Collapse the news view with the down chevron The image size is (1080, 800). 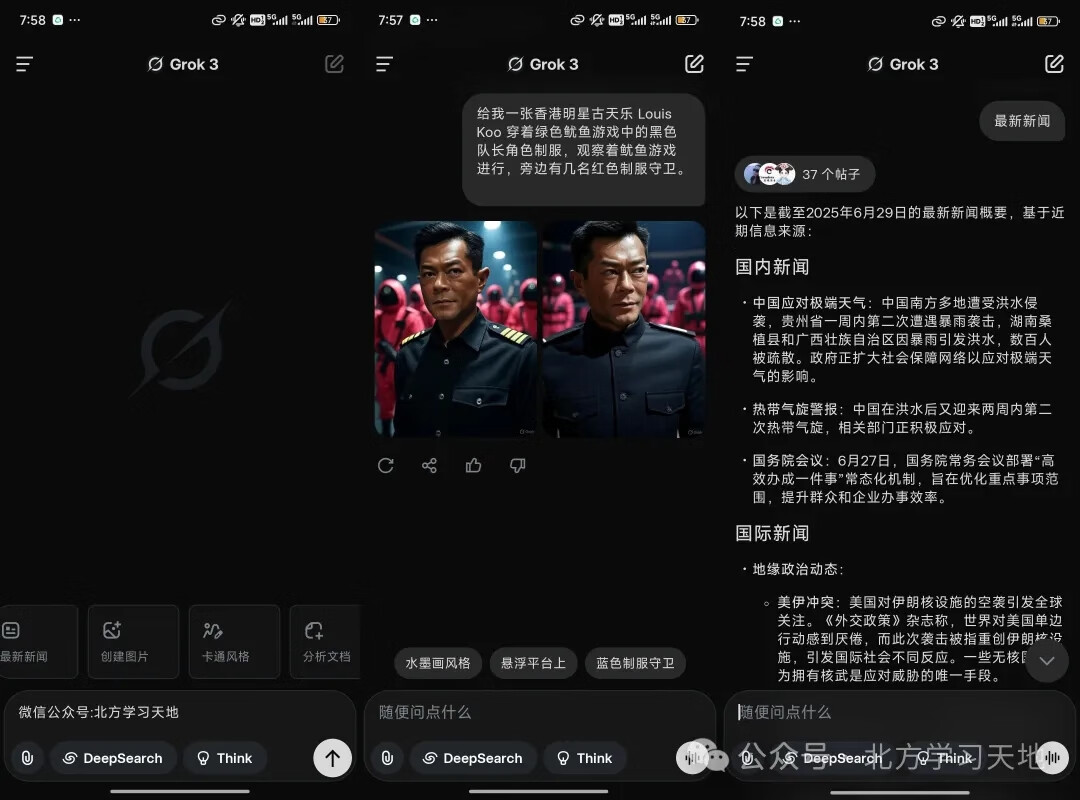[x=1046, y=661]
